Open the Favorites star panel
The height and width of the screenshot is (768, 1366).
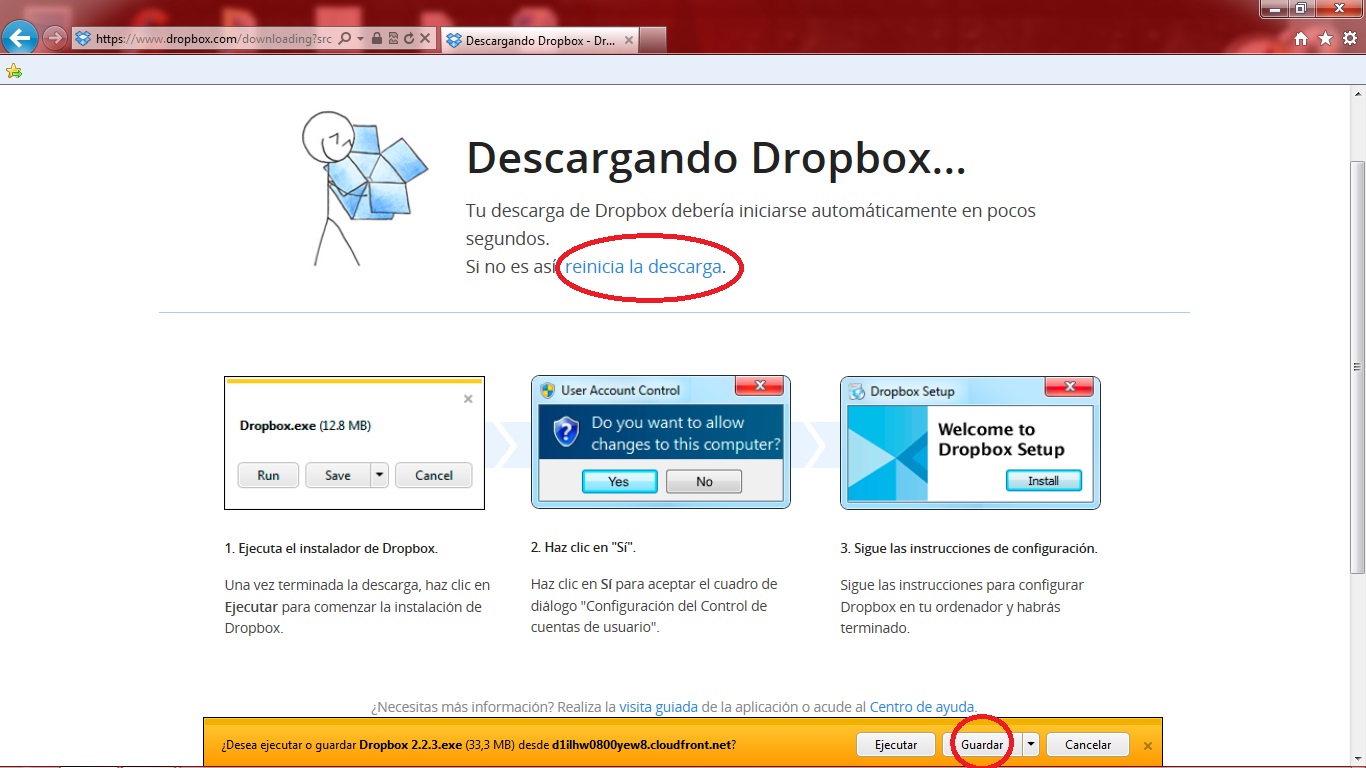point(1325,39)
